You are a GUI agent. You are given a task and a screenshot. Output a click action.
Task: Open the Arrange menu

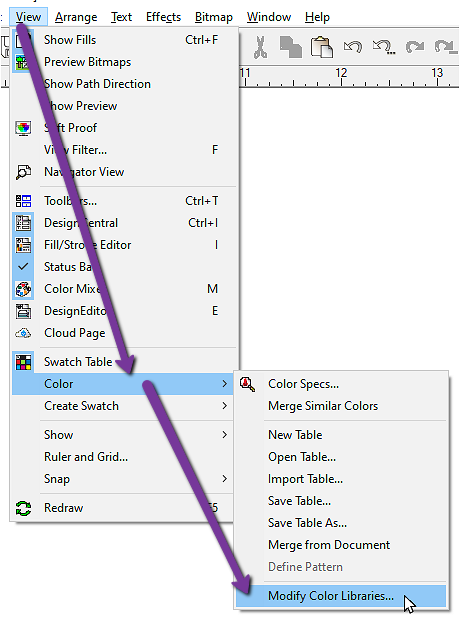(76, 17)
